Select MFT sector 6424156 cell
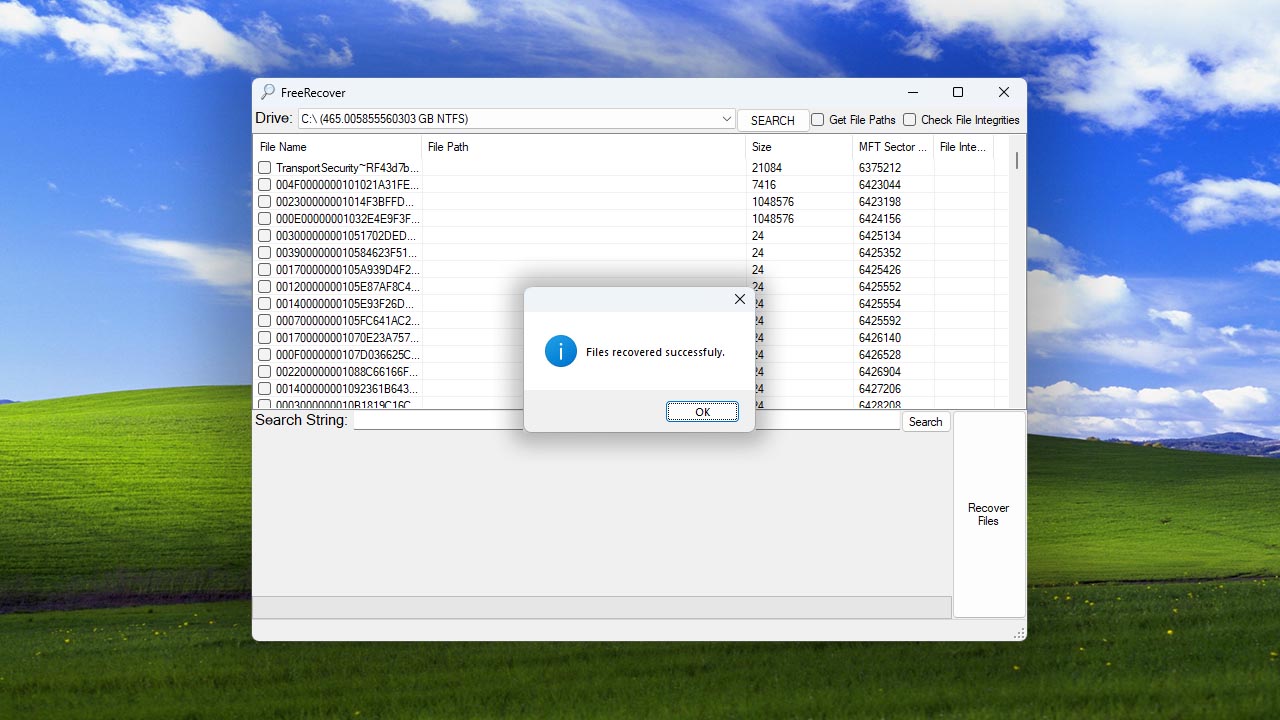1280x720 pixels. 880,219
